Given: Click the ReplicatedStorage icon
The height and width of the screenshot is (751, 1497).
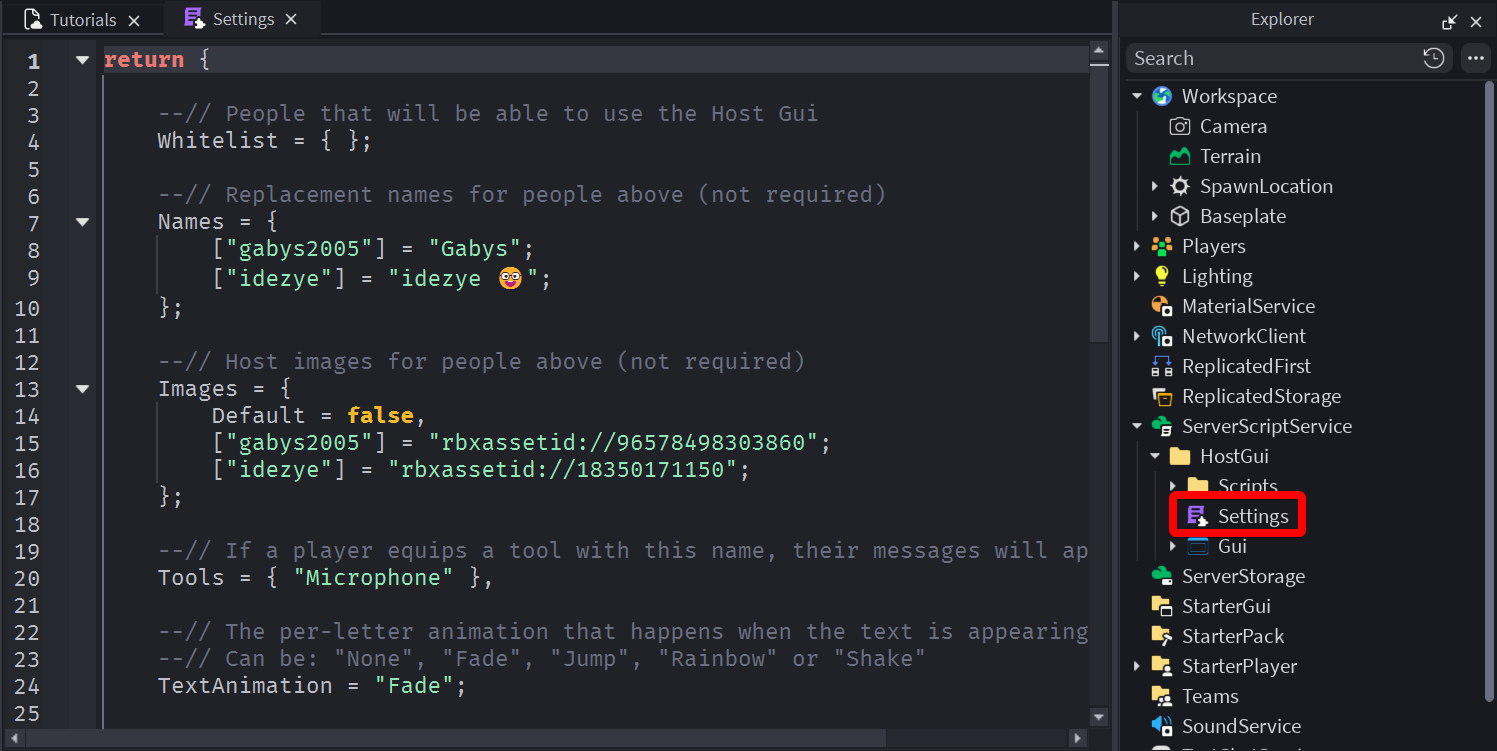Looking at the screenshot, I should [x=1161, y=396].
